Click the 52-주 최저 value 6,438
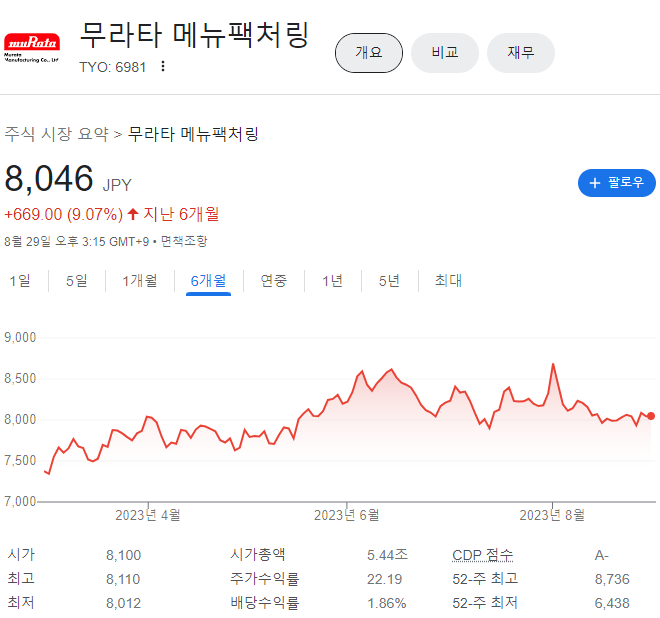The width and height of the screenshot is (660, 618). pos(612,603)
